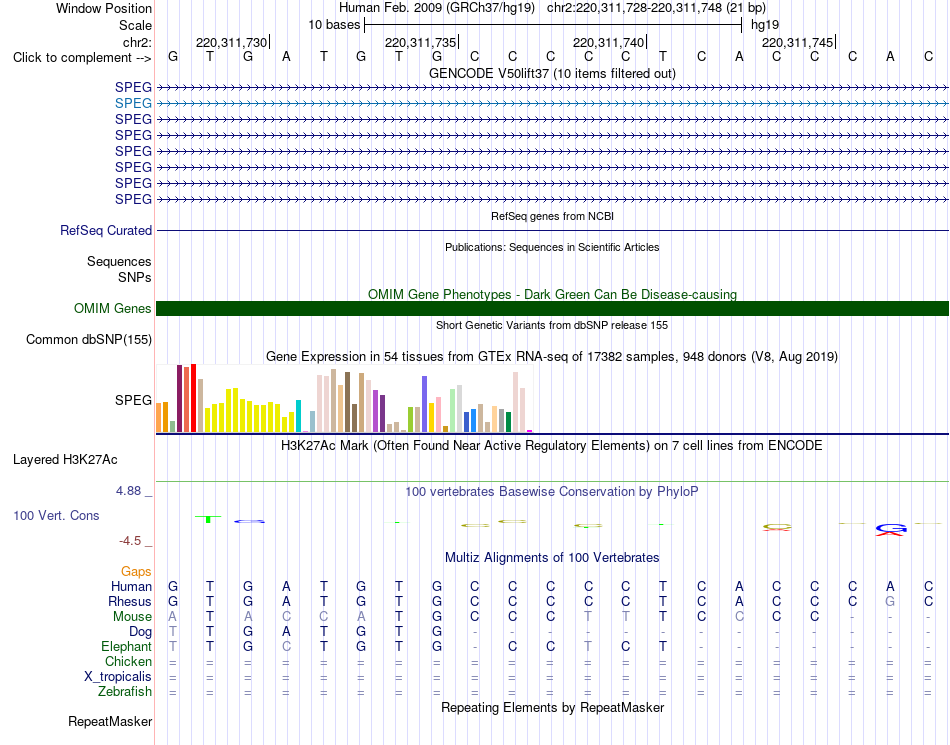The image size is (950, 745).
Task: Click the dark green OMIM Genes bar
Action: [x=552, y=308]
